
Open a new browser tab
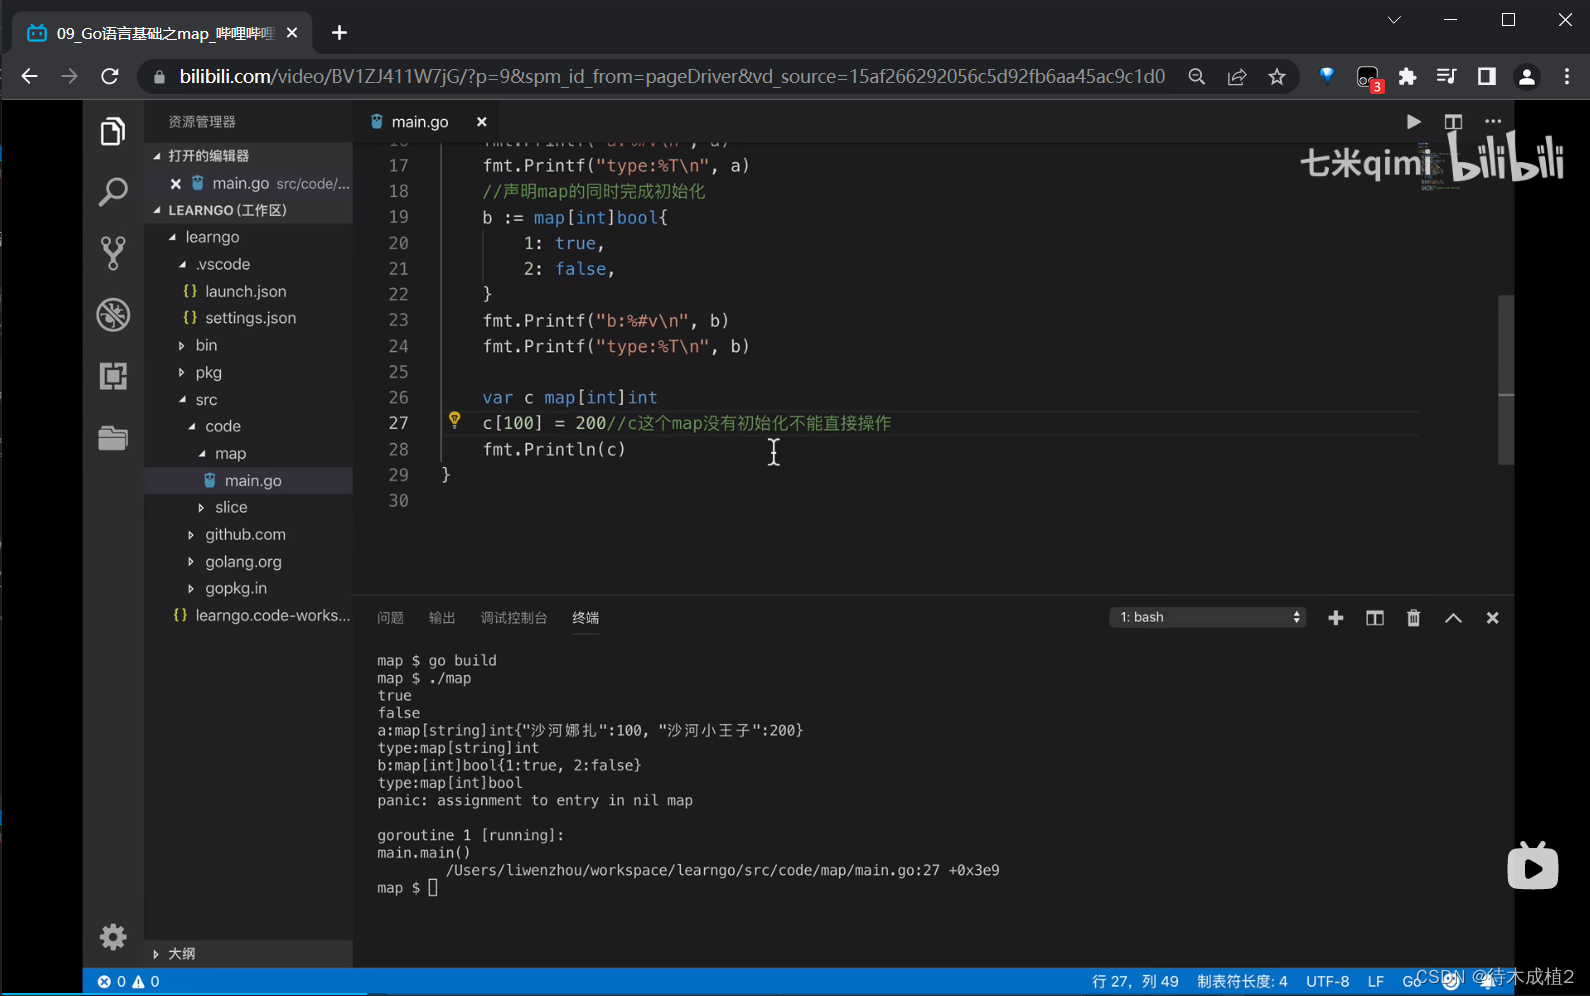(340, 33)
